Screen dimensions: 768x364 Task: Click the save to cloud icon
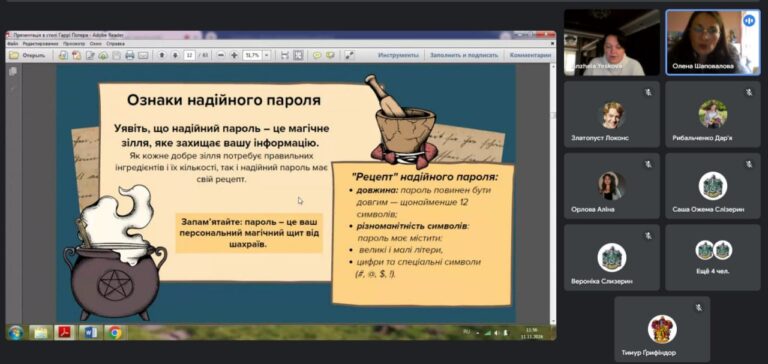pos(103,55)
